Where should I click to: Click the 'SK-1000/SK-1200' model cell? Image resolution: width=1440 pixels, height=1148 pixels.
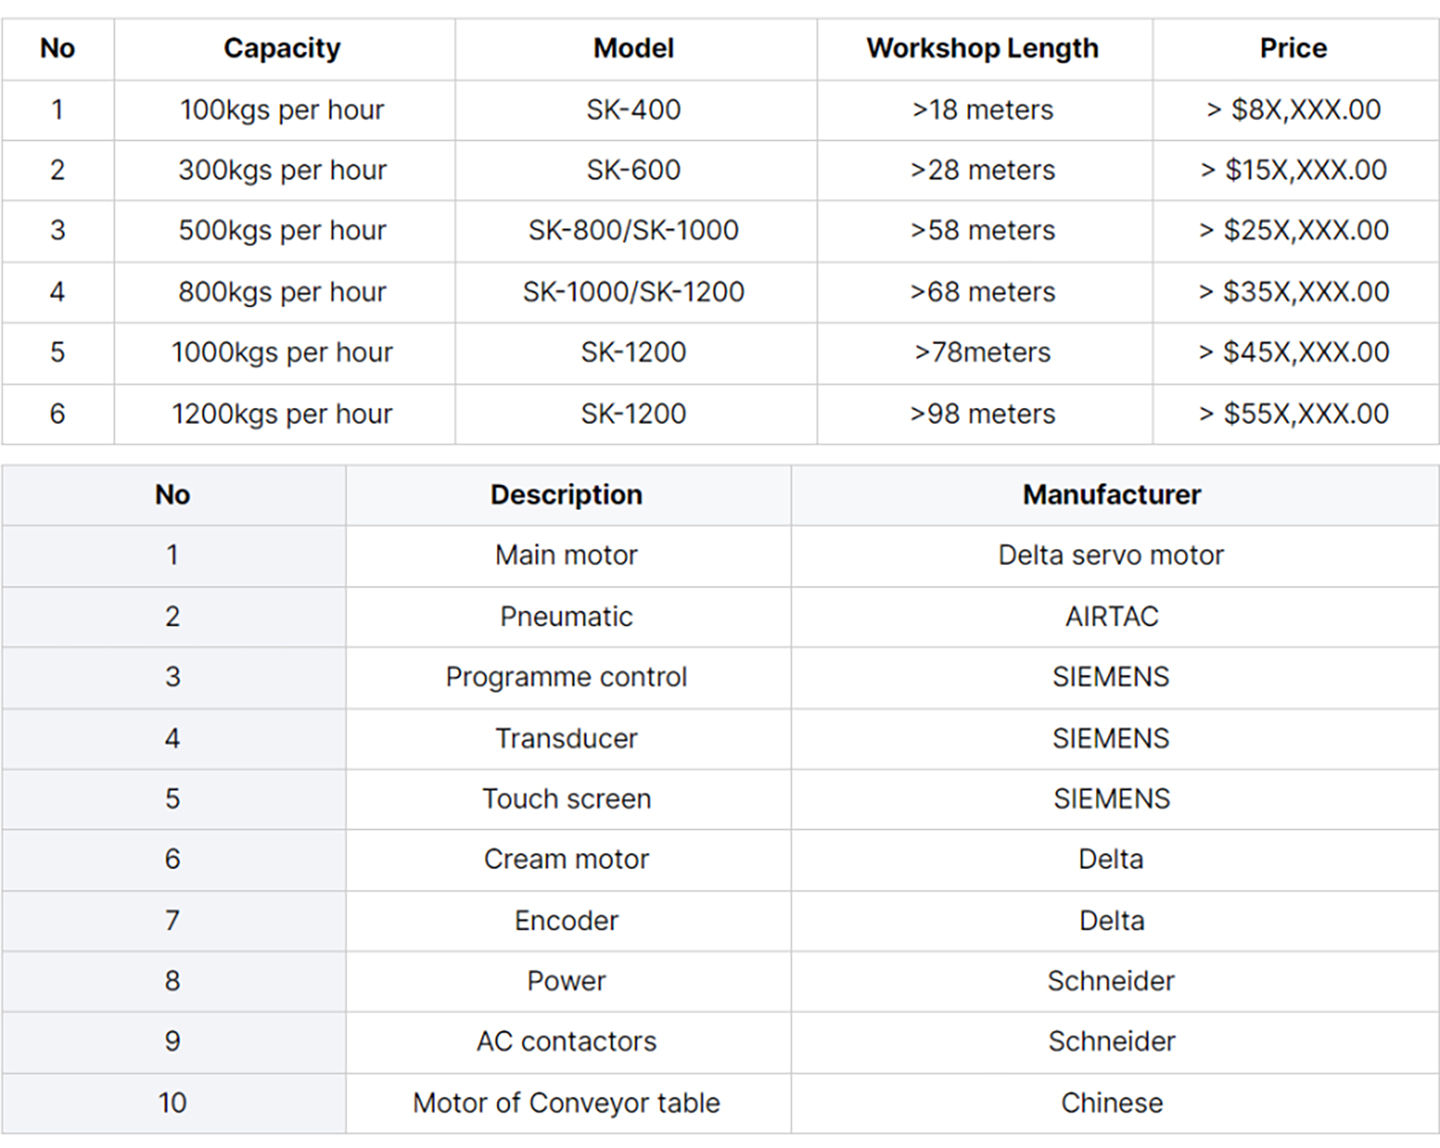(x=634, y=292)
